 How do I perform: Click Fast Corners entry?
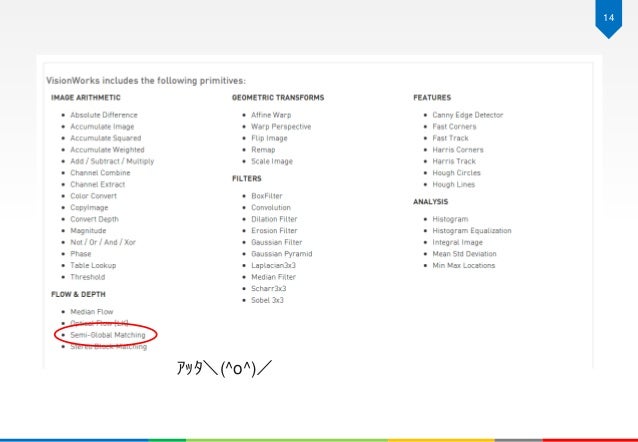(x=454, y=127)
